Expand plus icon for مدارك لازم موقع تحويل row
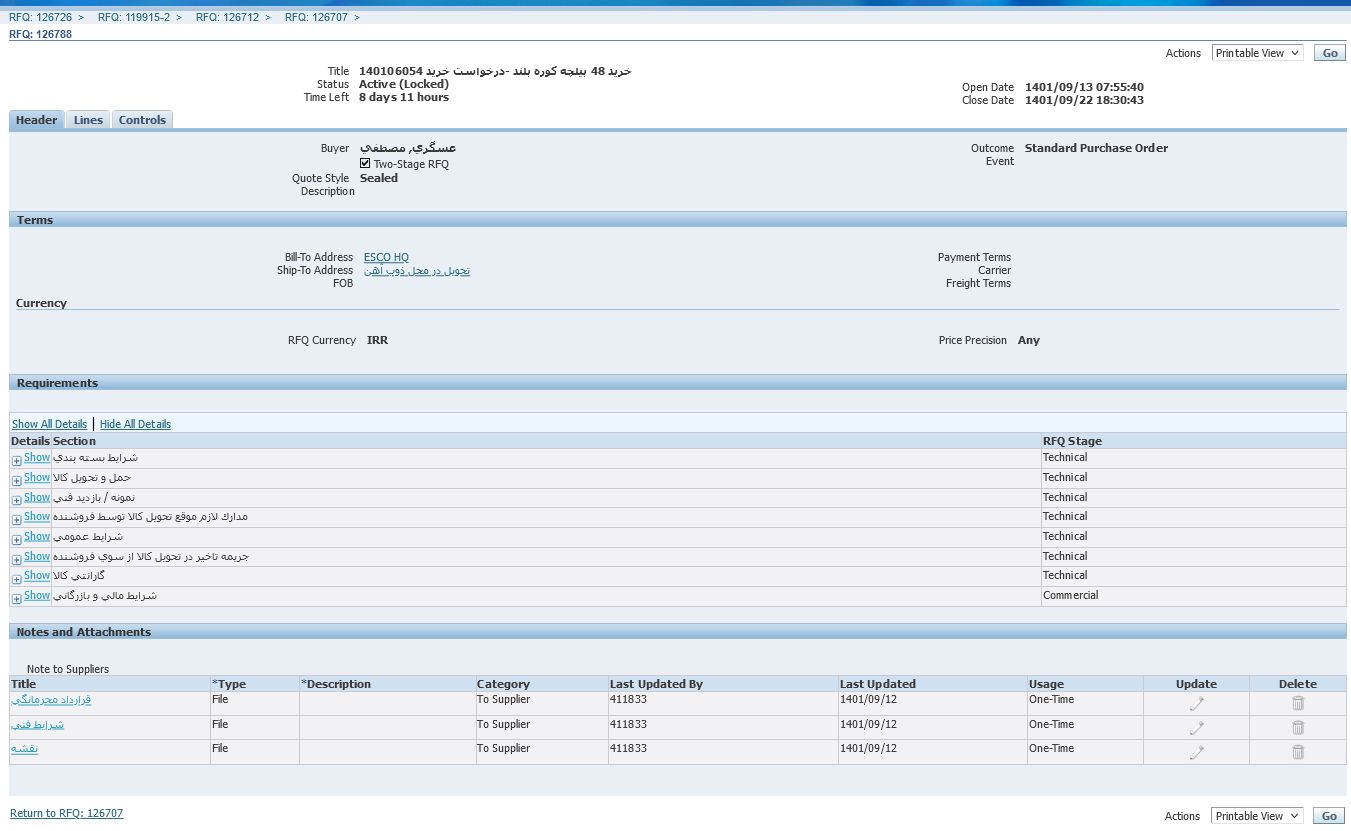1351x831 pixels. [x=16, y=520]
